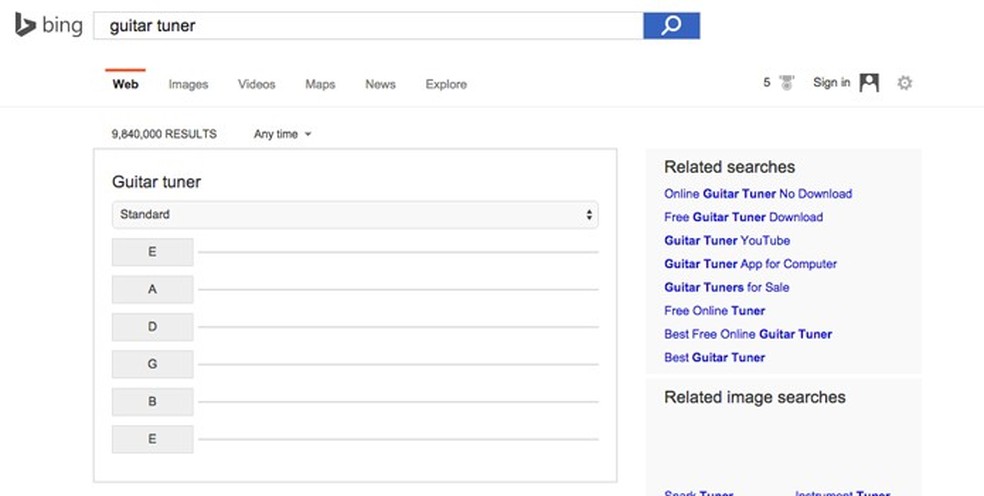This screenshot has height=496, width=984.
Task: Play the D string button
Action: tap(152, 327)
